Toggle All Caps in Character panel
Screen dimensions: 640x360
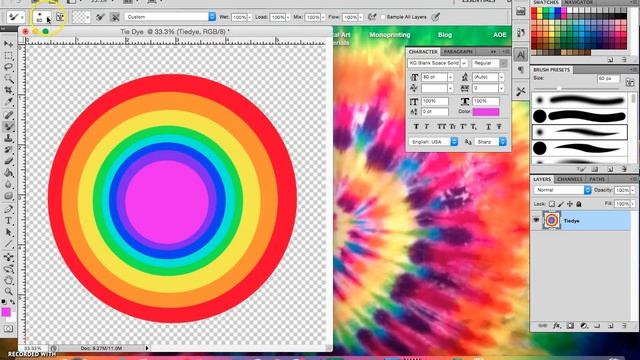[442, 127]
